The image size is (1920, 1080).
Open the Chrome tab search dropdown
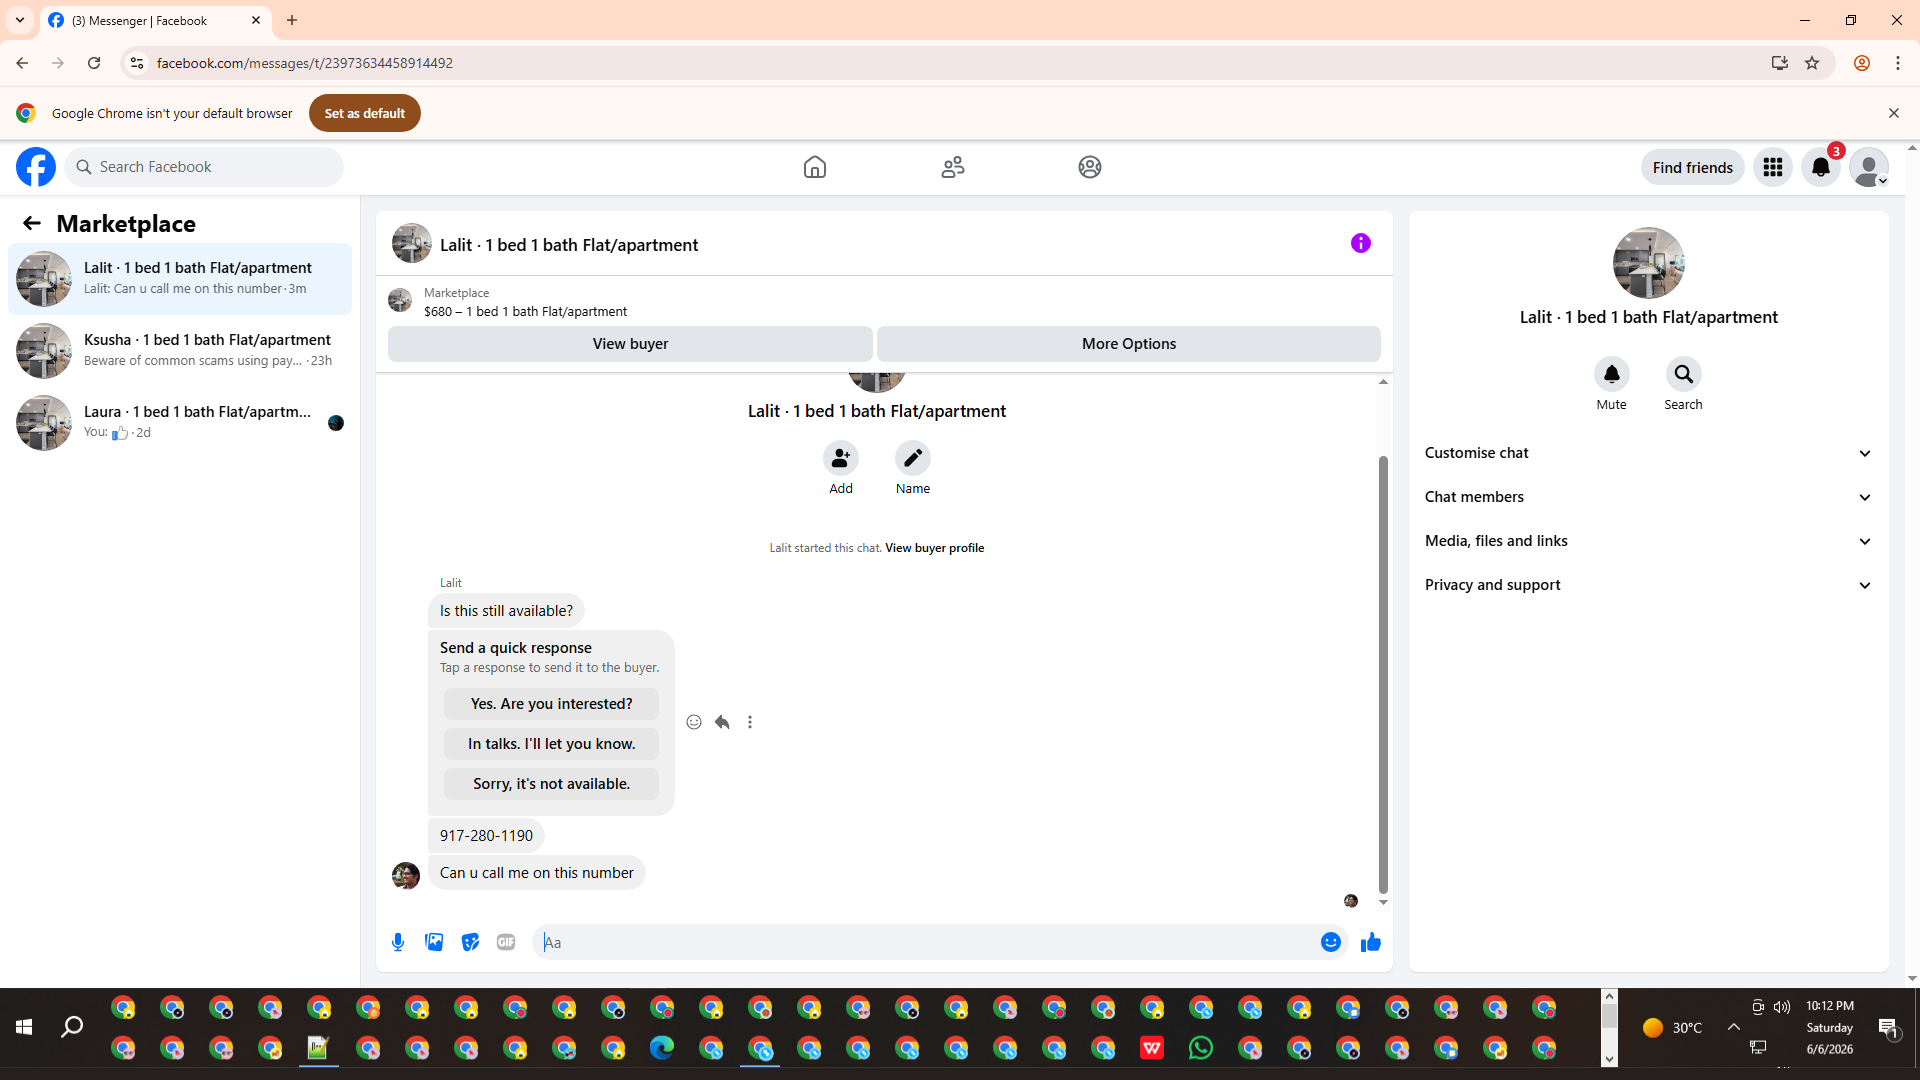[x=20, y=20]
